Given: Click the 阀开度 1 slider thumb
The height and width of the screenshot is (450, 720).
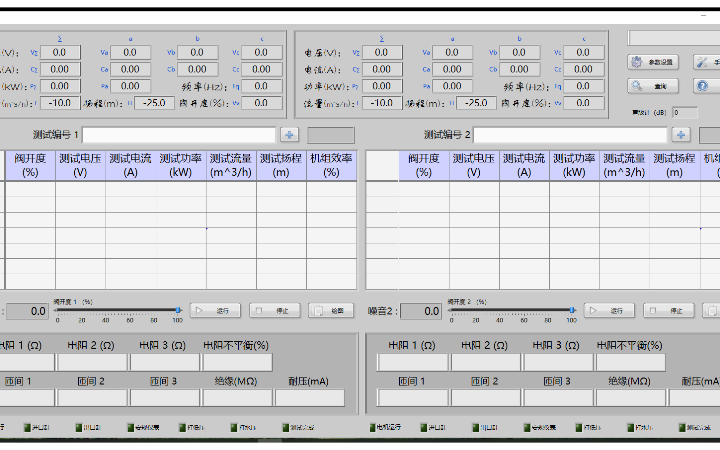Looking at the screenshot, I should coord(178,310).
